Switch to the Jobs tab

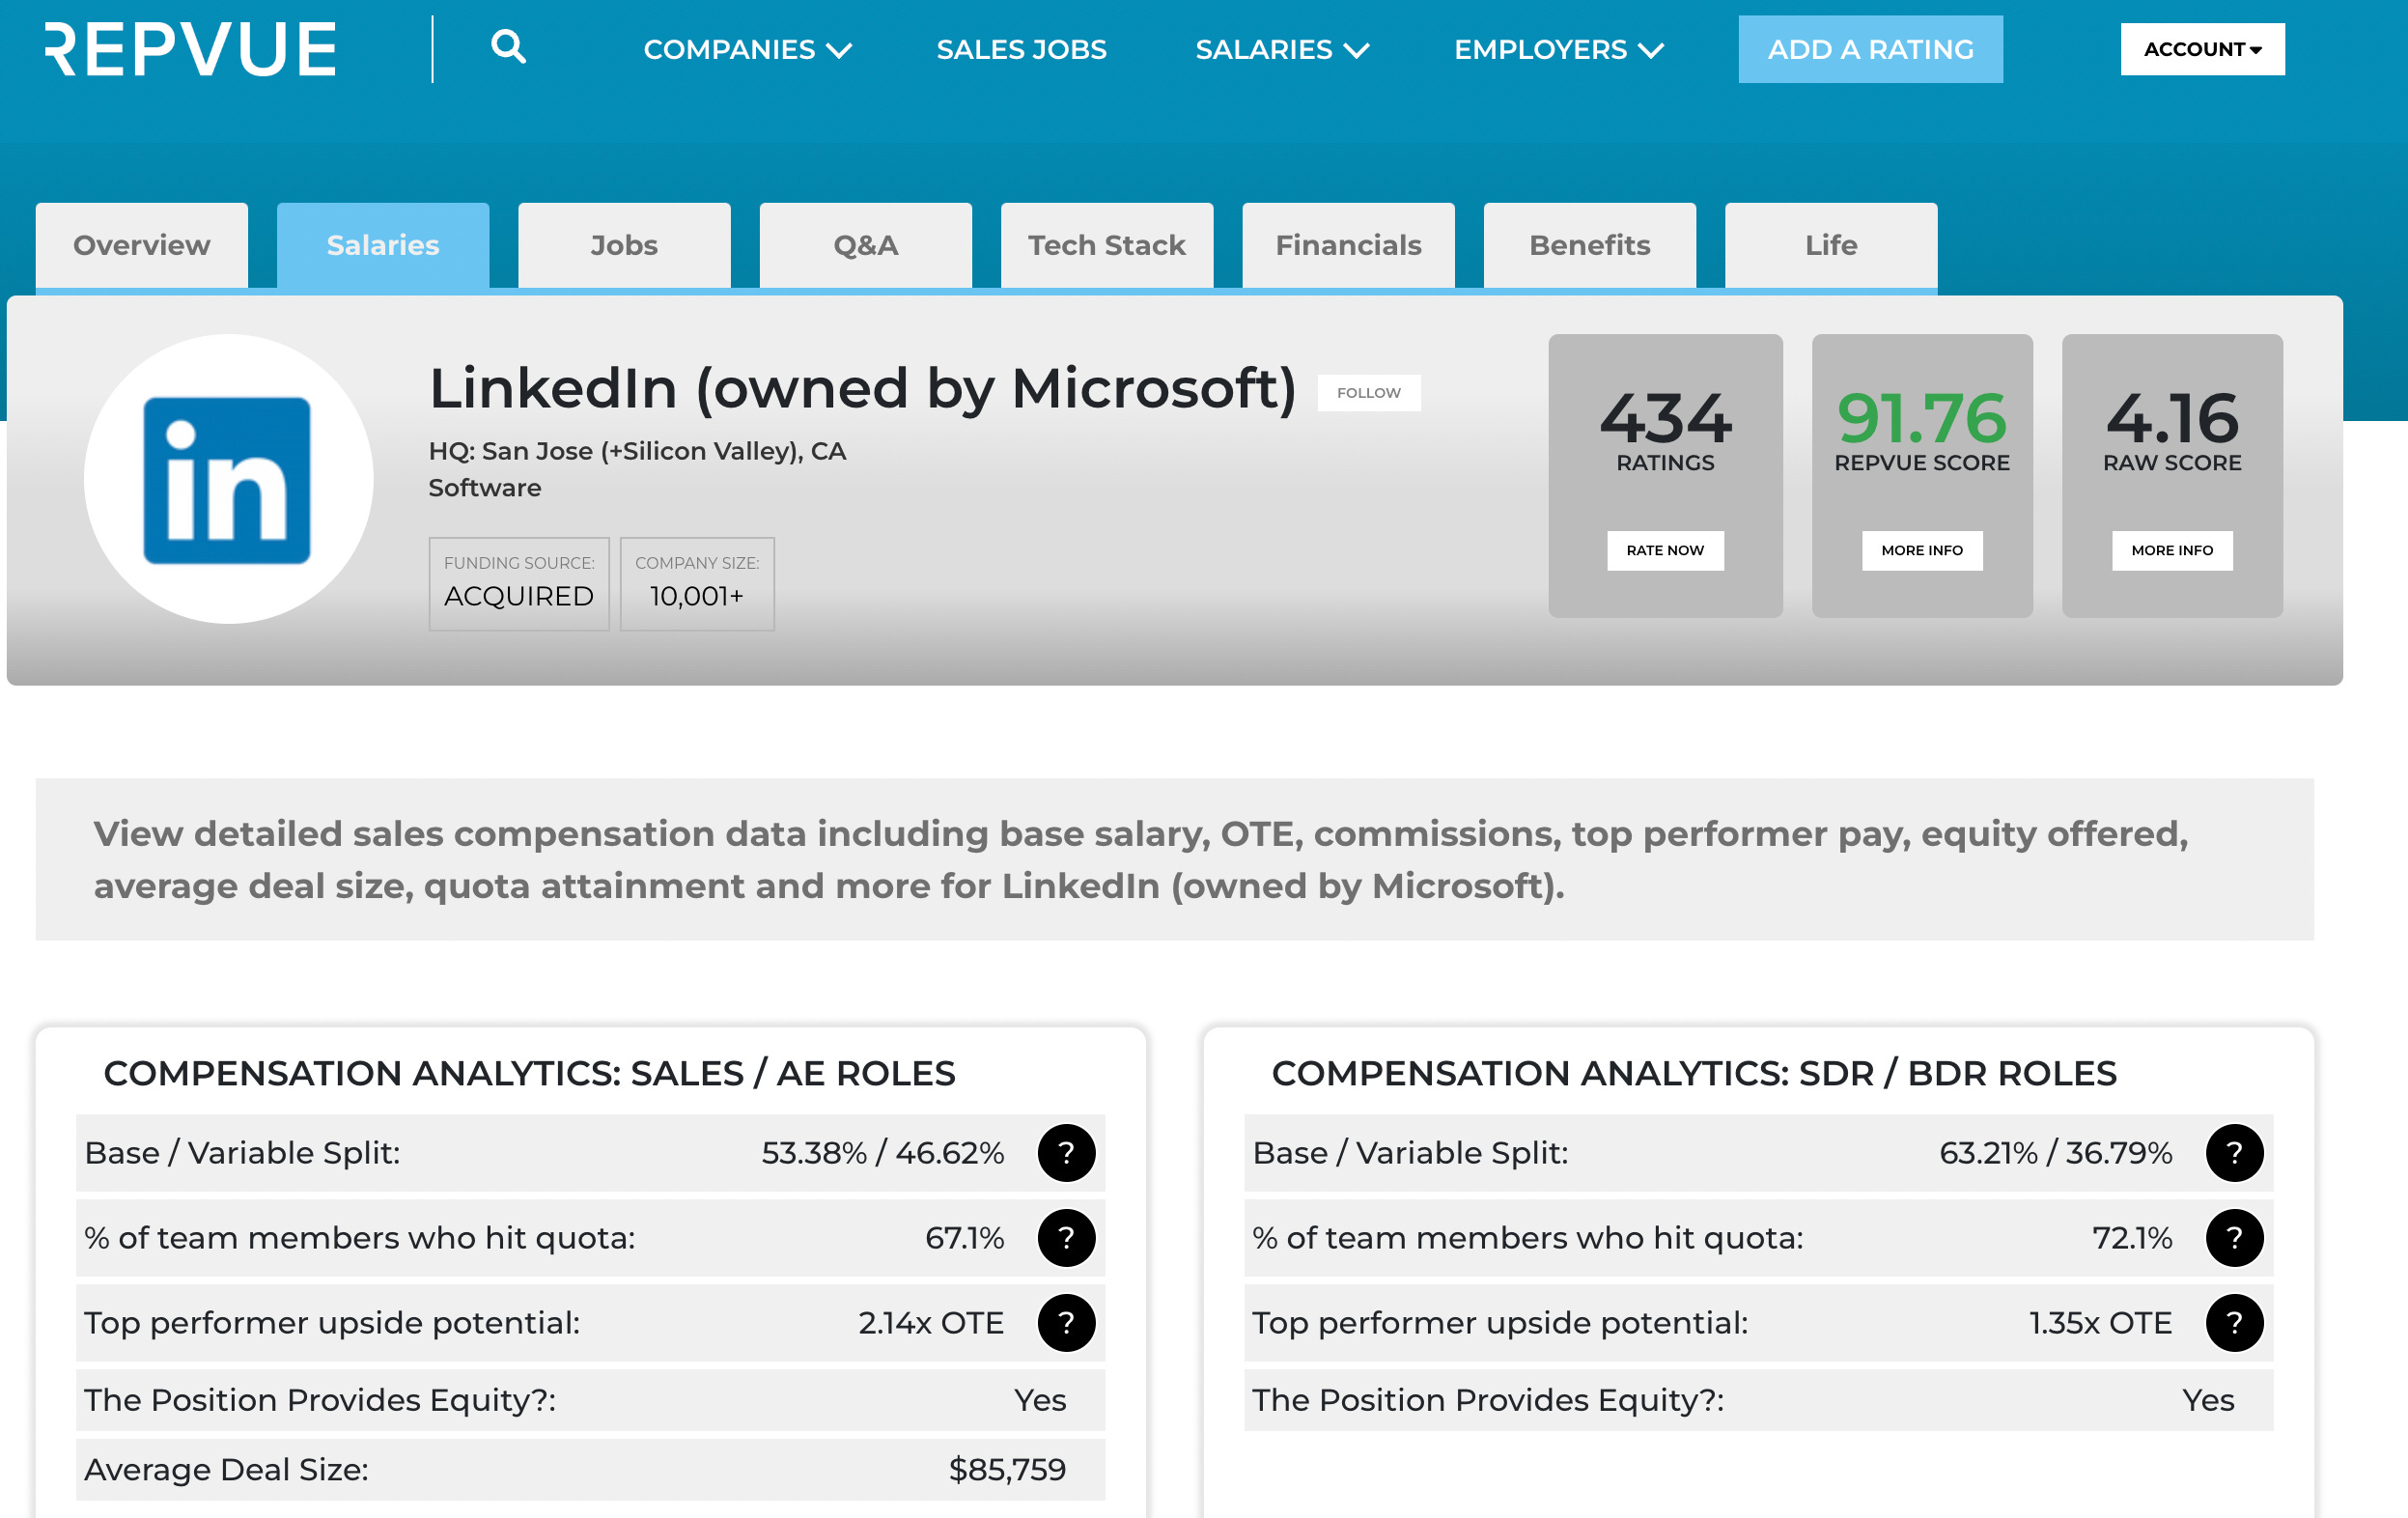[x=624, y=246]
